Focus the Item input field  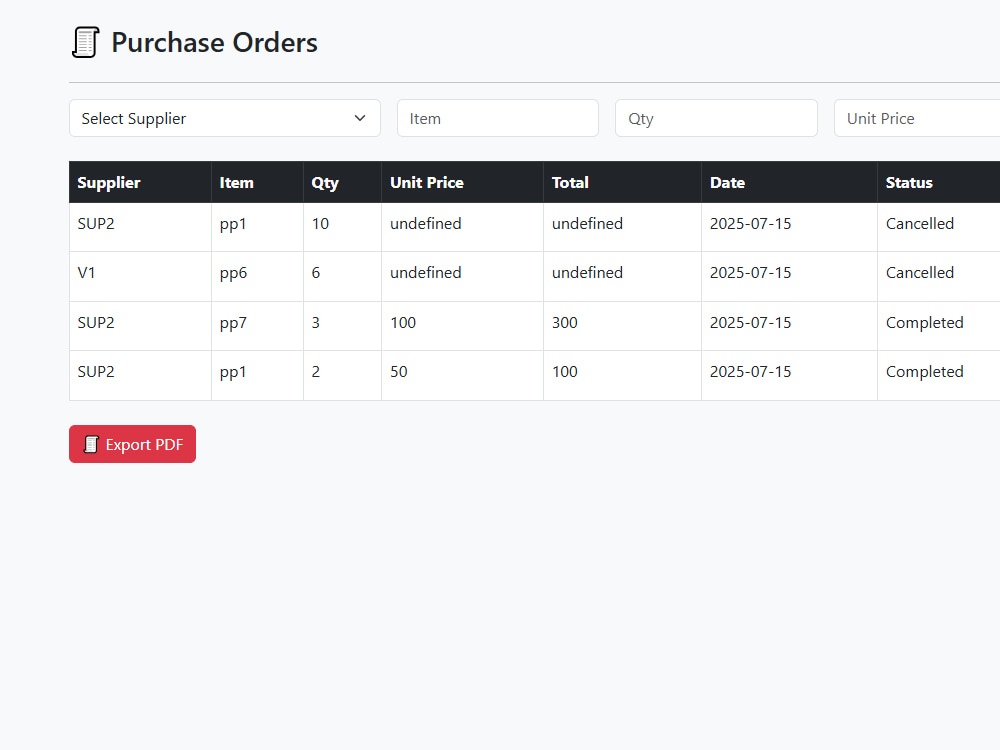[497, 118]
